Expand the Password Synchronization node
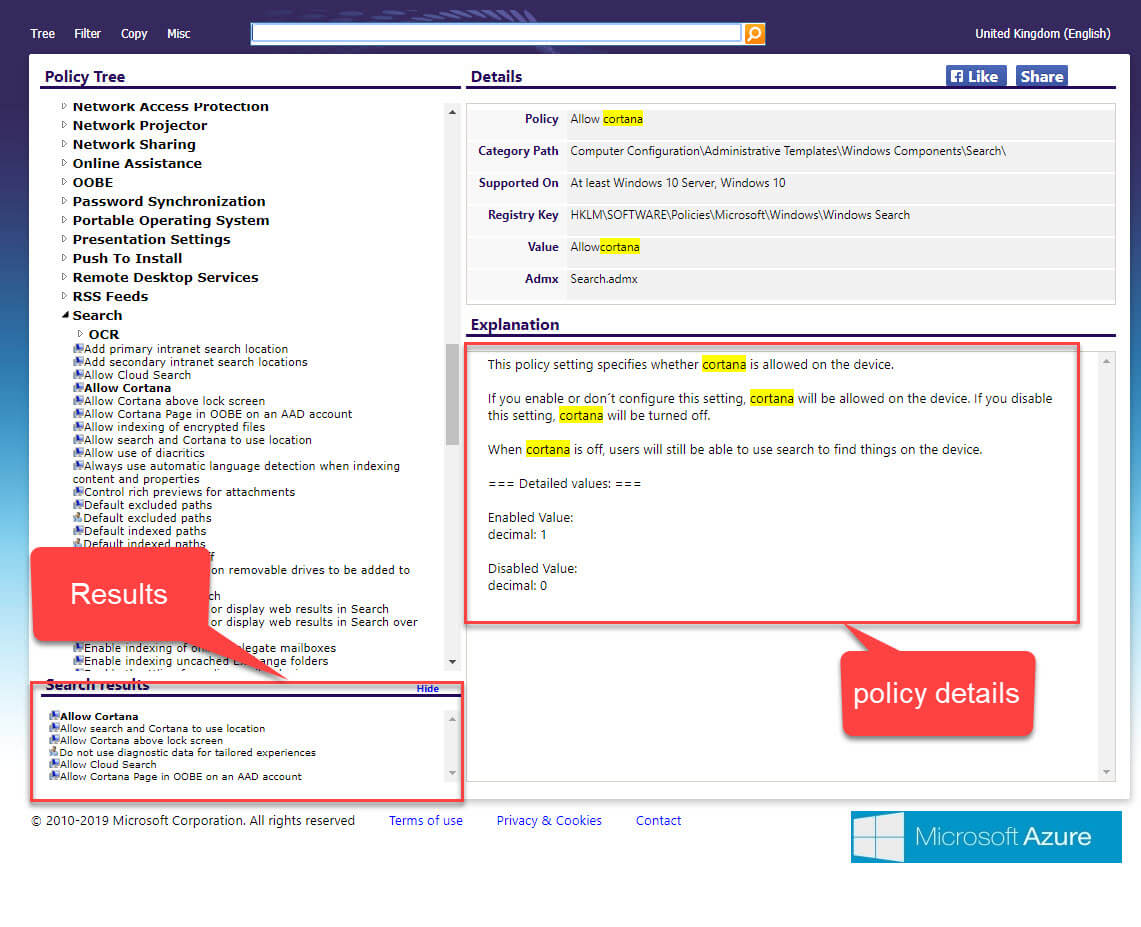The width and height of the screenshot is (1141, 927). (64, 201)
